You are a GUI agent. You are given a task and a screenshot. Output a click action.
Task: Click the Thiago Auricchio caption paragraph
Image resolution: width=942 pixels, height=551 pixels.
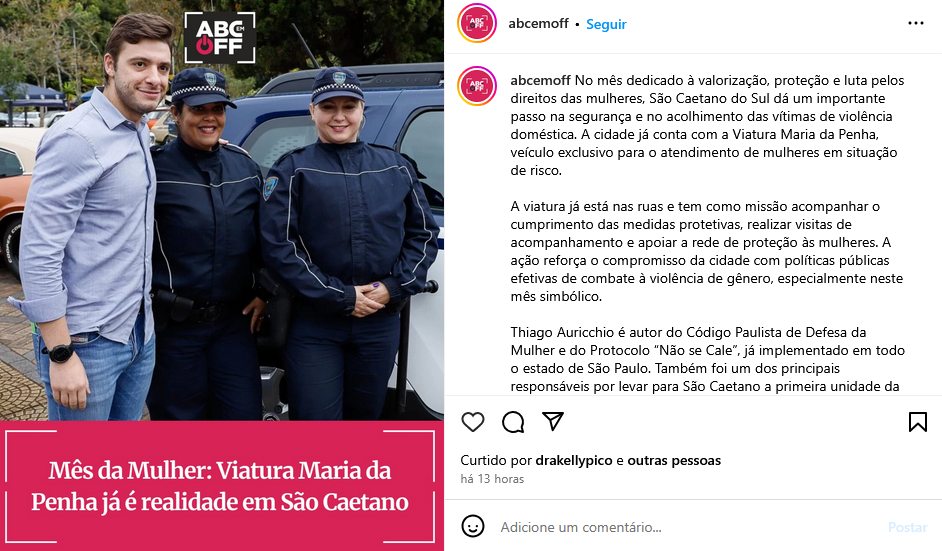click(708, 359)
